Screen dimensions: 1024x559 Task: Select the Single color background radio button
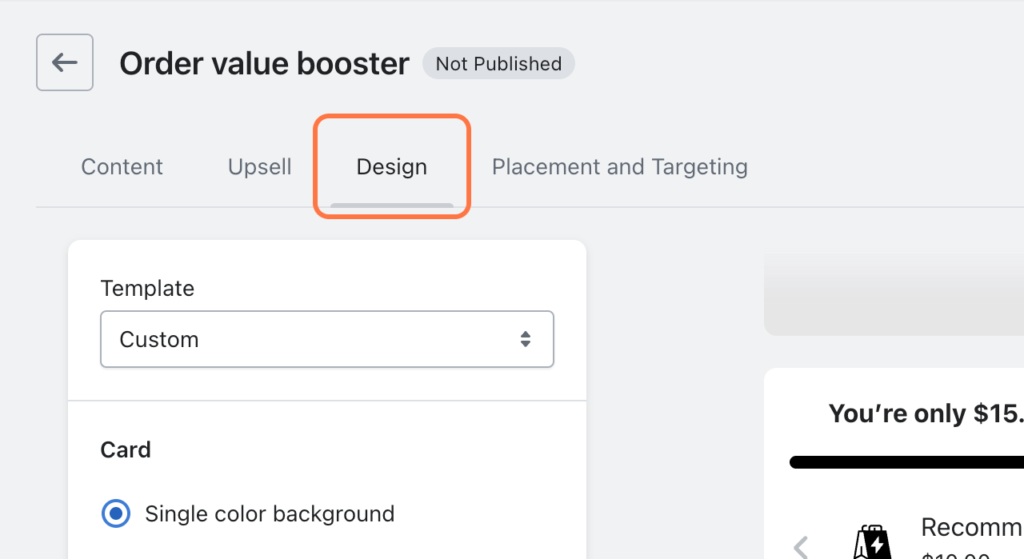(x=117, y=514)
